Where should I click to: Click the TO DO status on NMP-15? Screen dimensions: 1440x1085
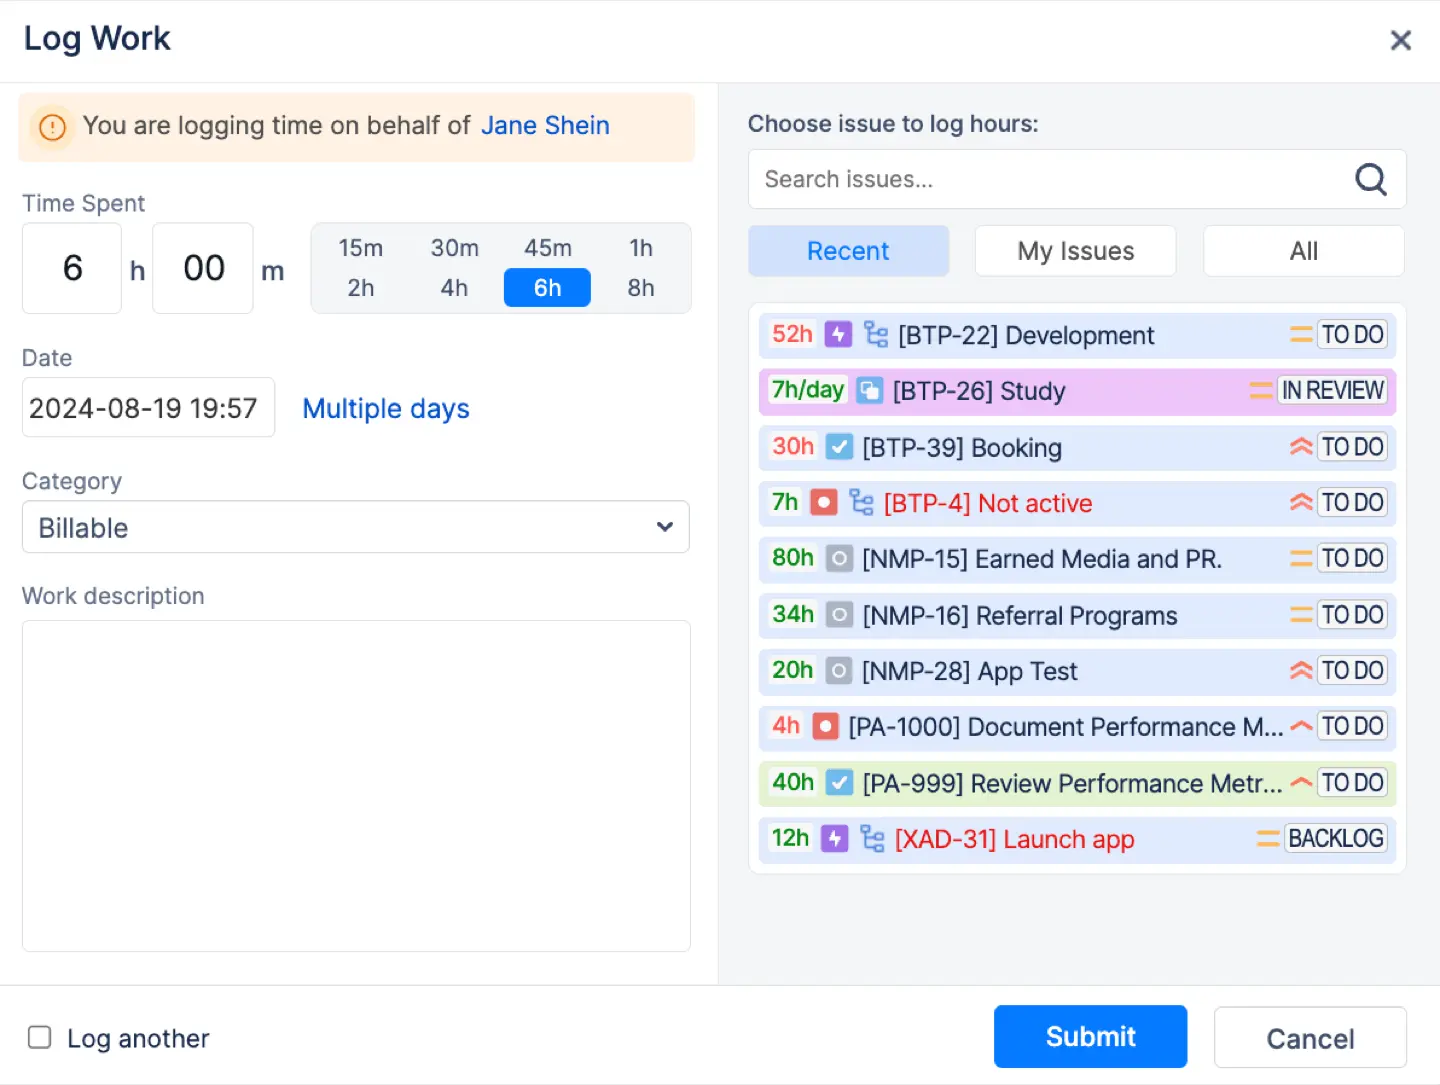(x=1352, y=558)
